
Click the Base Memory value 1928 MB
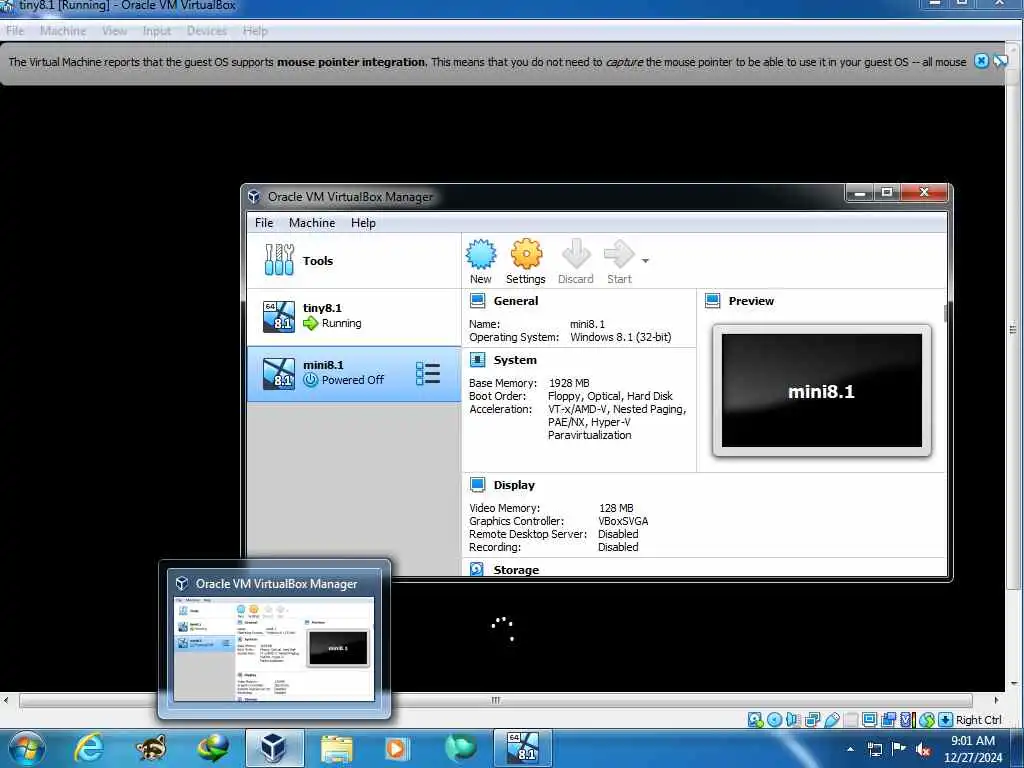click(569, 383)
